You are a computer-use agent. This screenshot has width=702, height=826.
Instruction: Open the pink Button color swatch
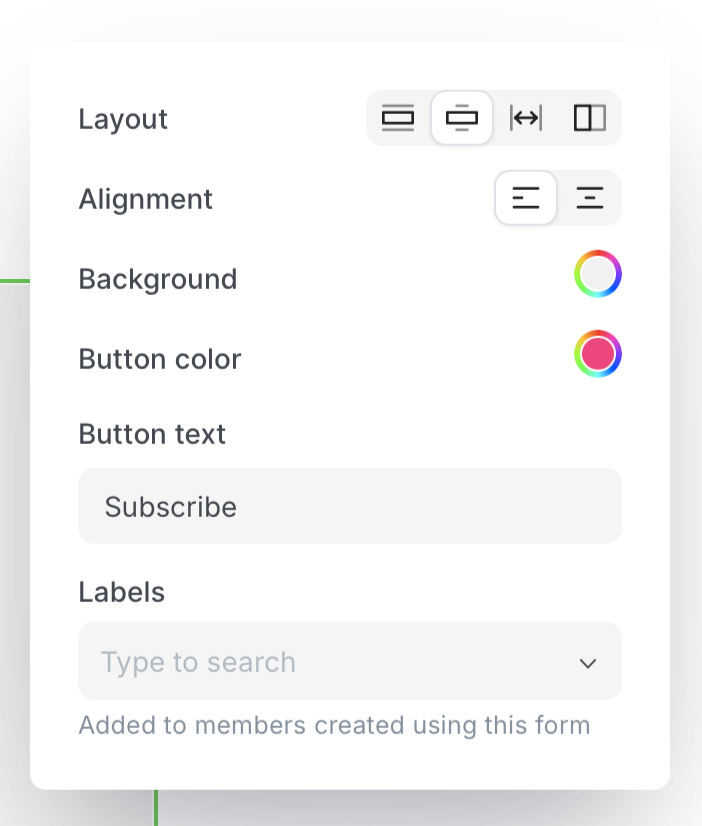tap(598, 354)
